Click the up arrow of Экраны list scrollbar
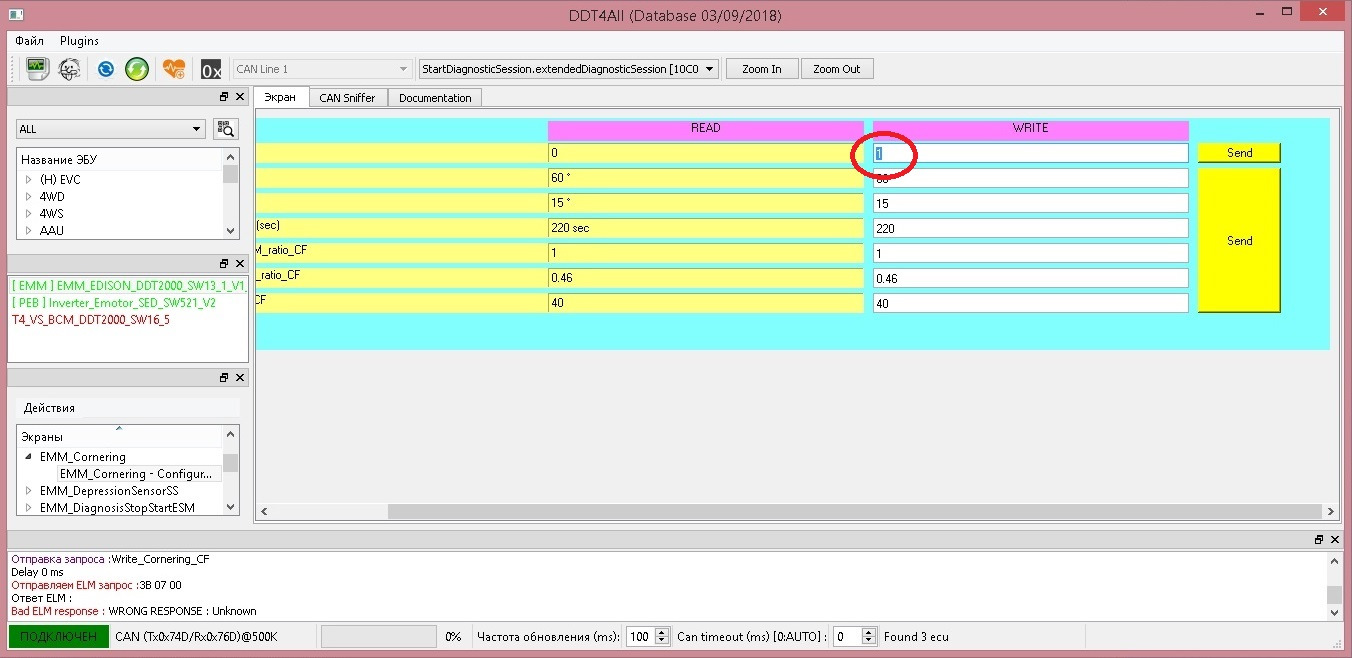1352x658 pixels. click(x=231, y=434)
